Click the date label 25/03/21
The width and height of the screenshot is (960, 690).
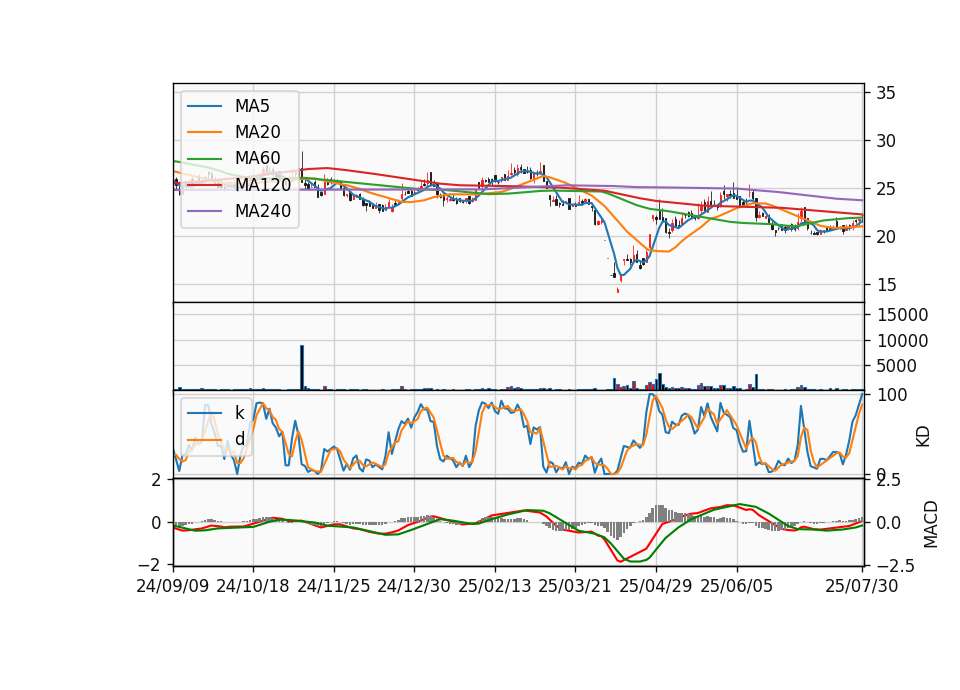click(x=575, y=586)
